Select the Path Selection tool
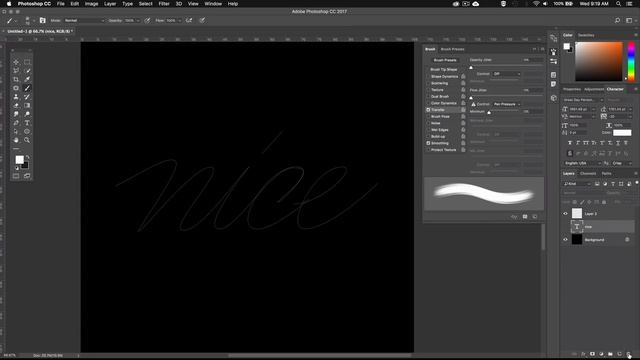Screen dimensions: 640x360 pyautogui.click(x=16, y=131)
